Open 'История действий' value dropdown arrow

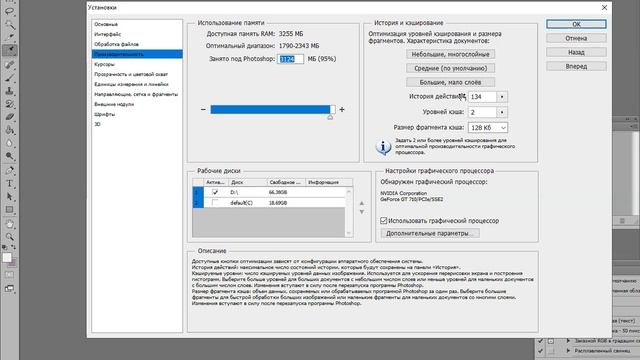(x=502, y=97)
